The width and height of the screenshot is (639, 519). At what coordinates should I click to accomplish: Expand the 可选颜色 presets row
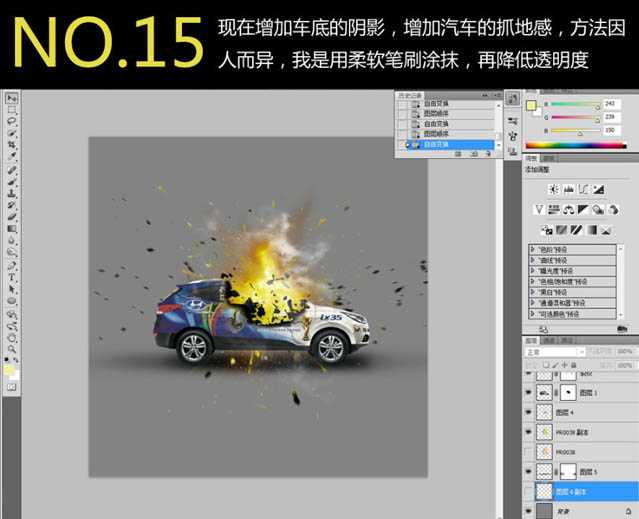(x=533, y=313)
